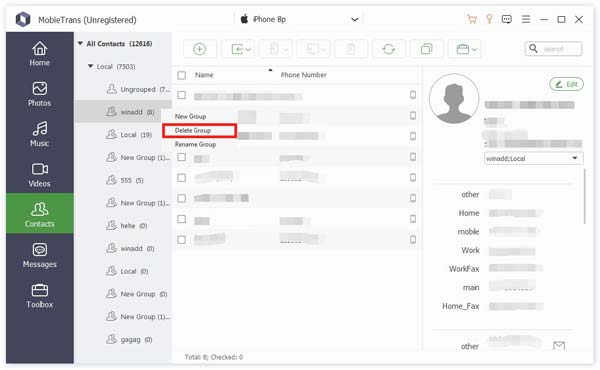
Task: Click the contact avatar picture
Action: 454,98
